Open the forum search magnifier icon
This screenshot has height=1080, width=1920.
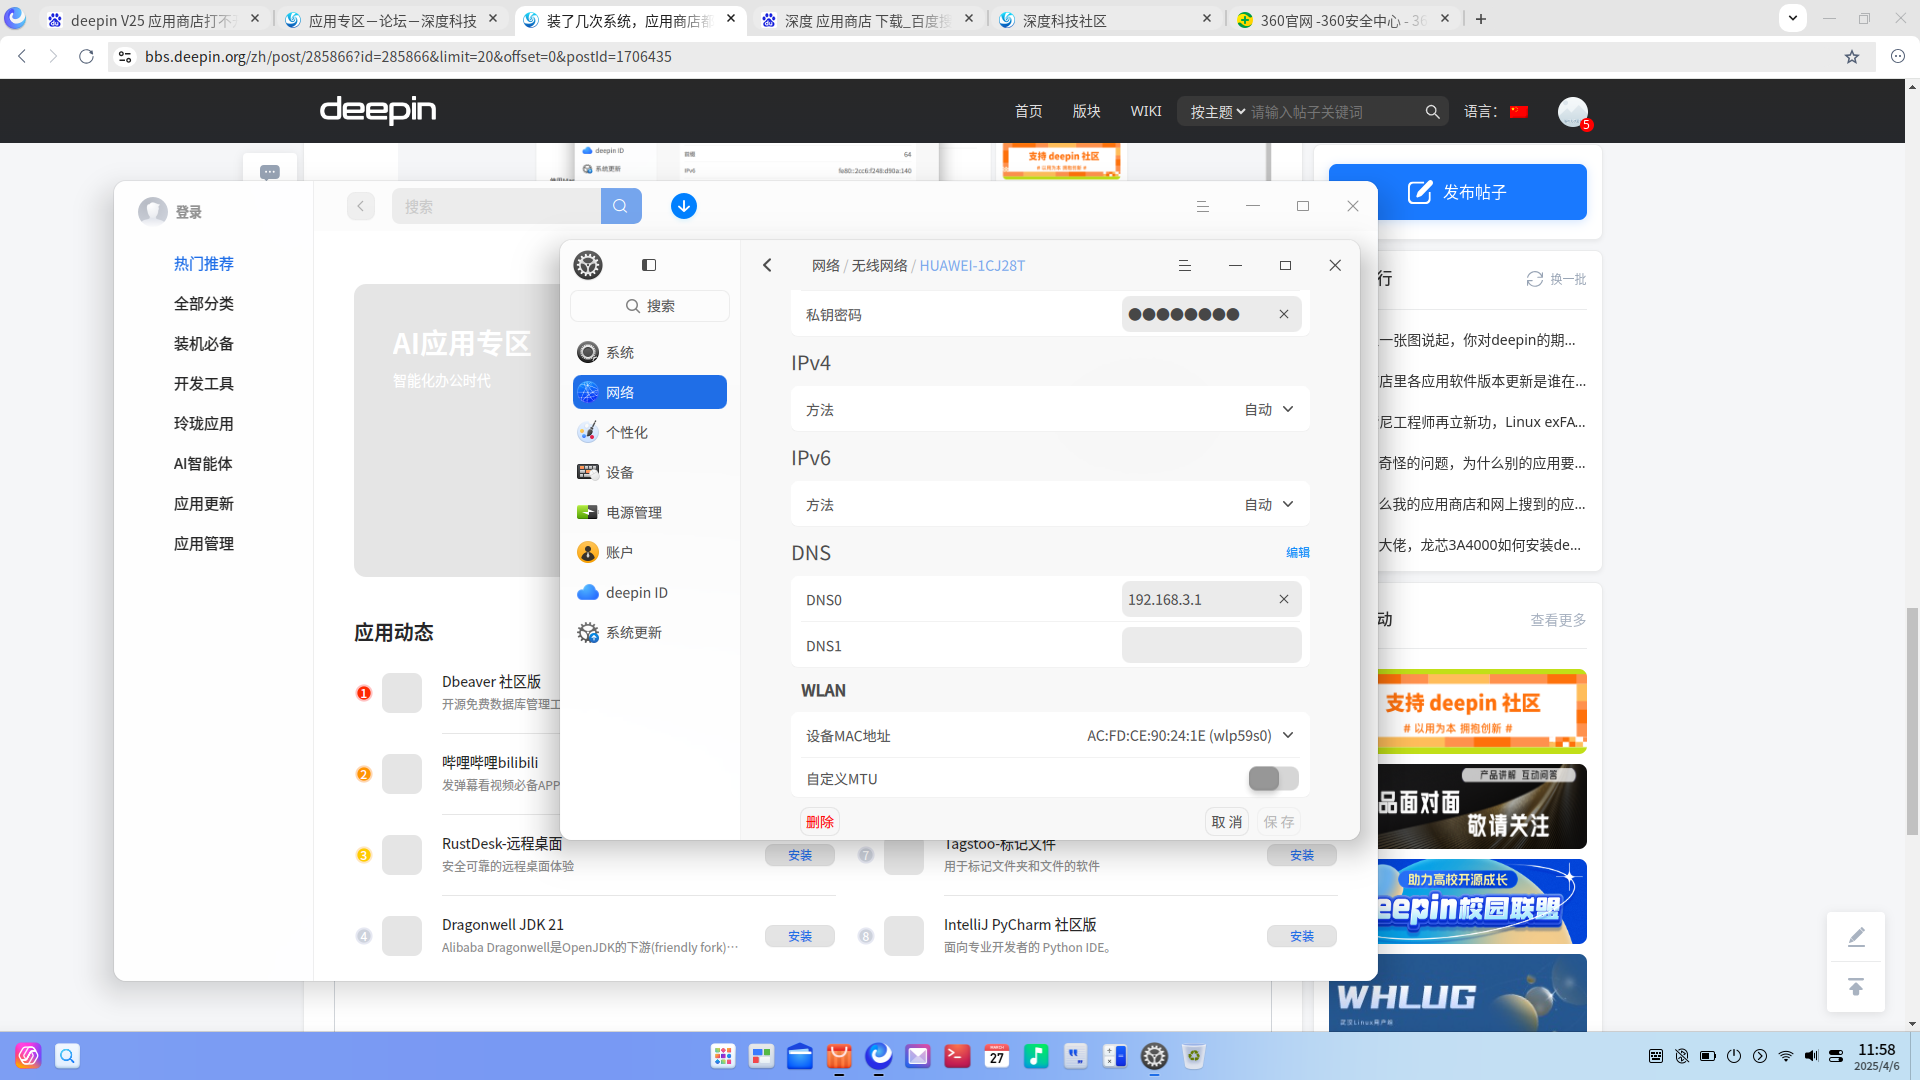pos(1432,112)
